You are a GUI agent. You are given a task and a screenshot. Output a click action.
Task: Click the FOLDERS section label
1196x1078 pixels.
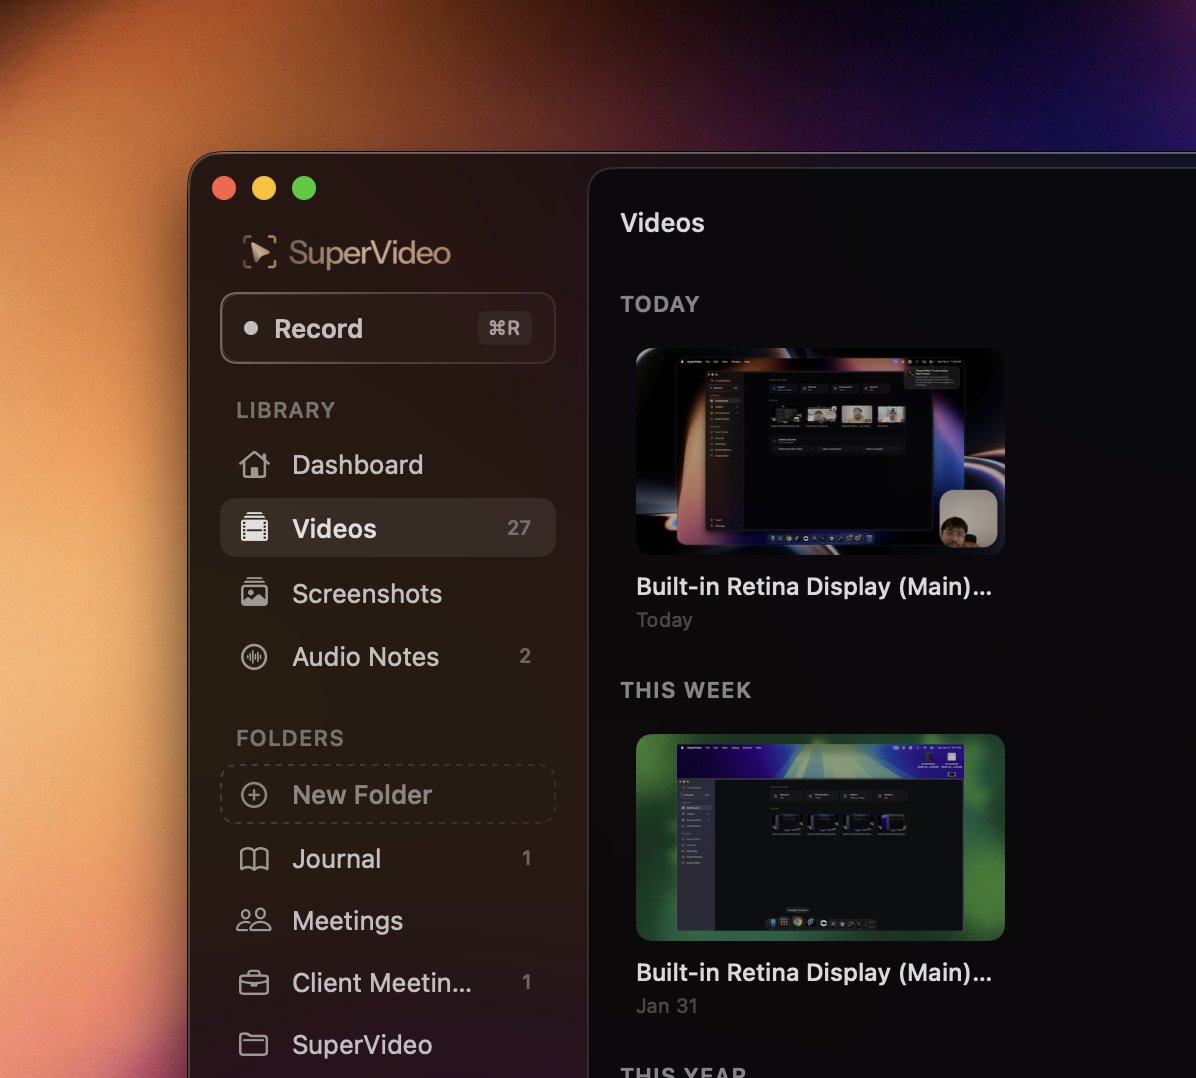(290, 738)
